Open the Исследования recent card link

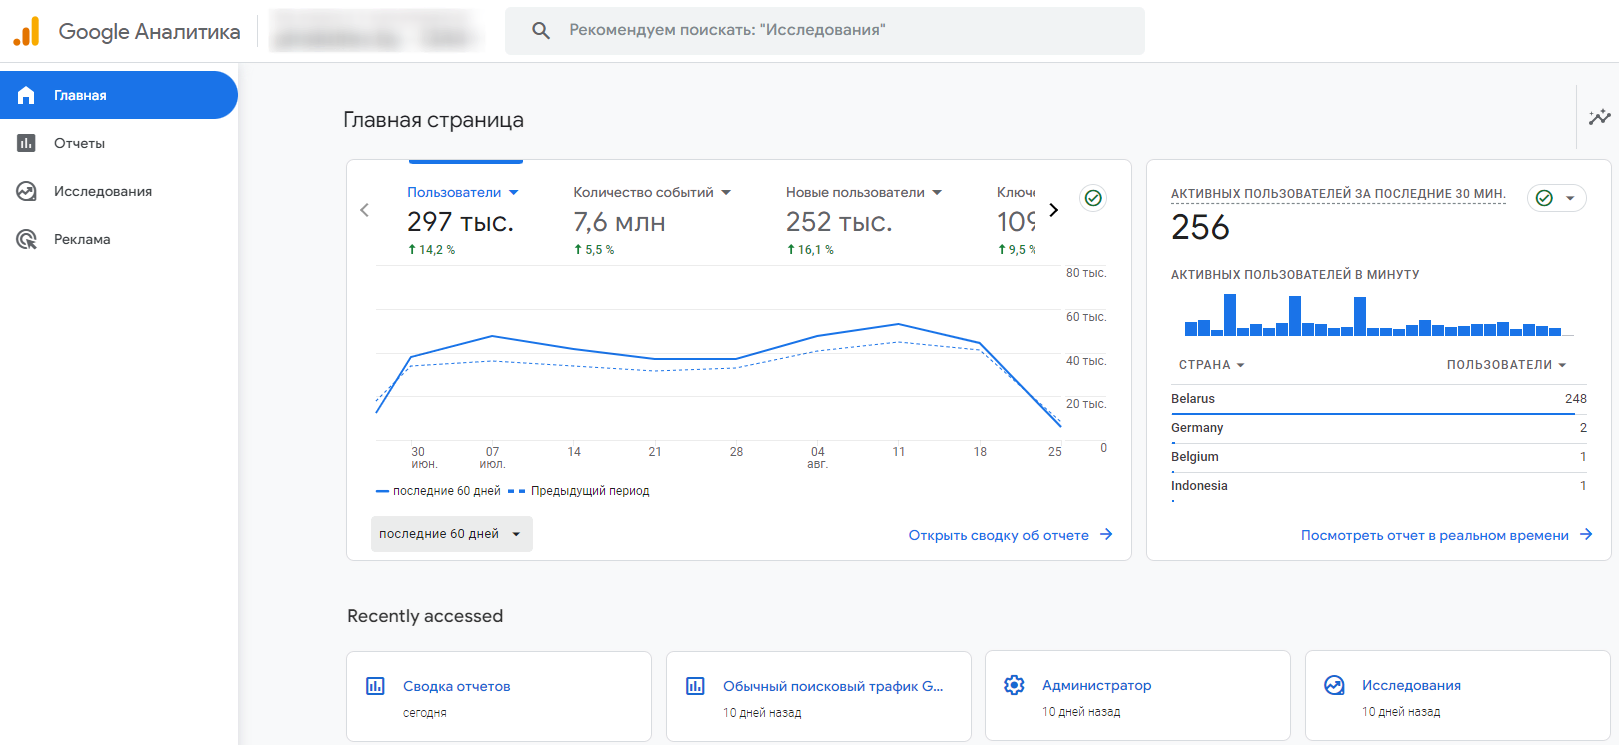pyautogui.click(x=1458, y=696)
